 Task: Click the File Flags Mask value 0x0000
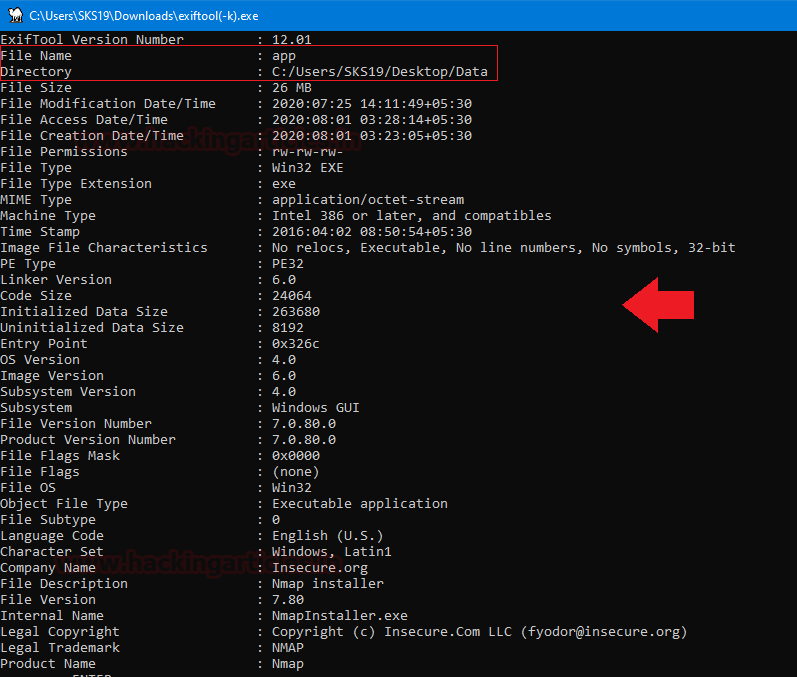pos(296,456)
